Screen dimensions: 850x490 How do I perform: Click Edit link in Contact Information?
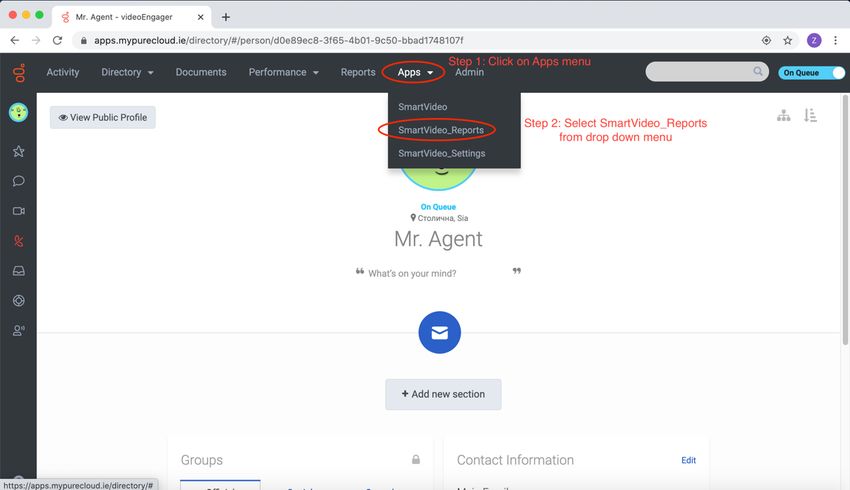point(688,460)
